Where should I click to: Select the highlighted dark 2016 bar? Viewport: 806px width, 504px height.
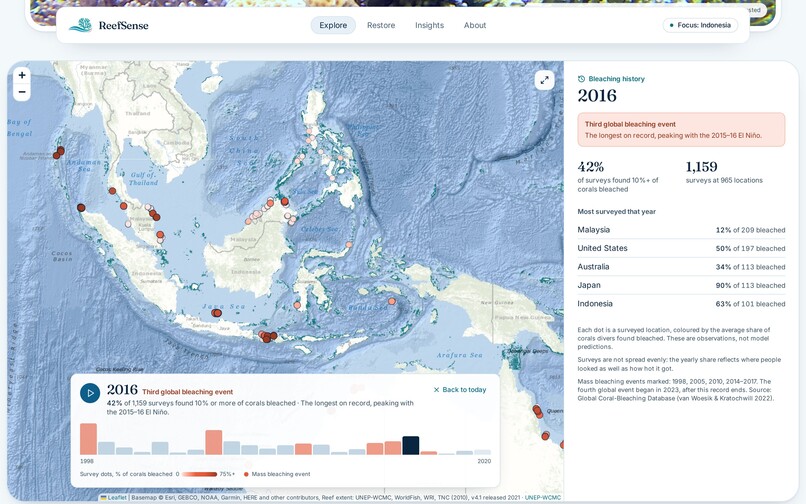[x=411, y=445]
